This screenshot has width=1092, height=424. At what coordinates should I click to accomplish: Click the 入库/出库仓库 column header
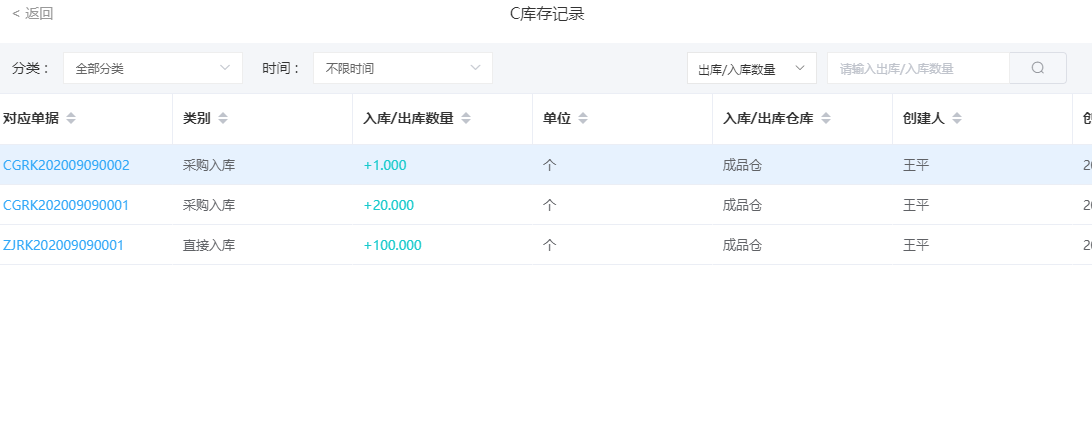768,119
